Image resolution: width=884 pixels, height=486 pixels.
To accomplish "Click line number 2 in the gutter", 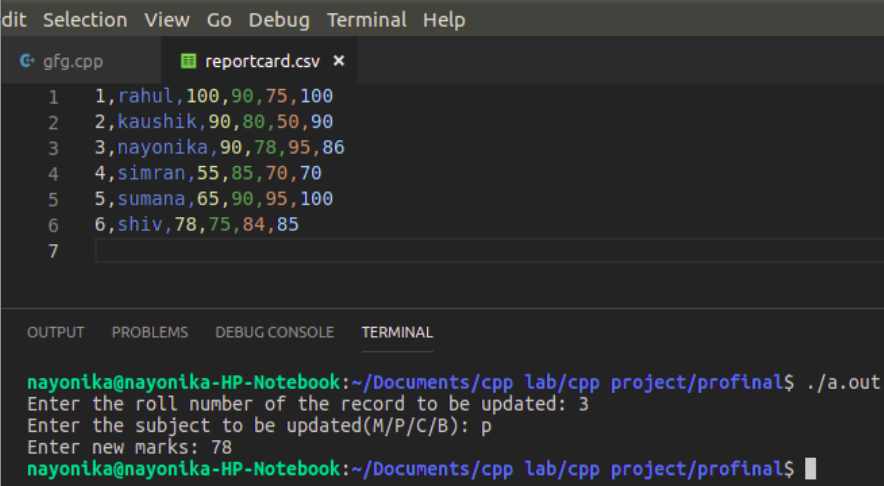I will click(54, 122).
